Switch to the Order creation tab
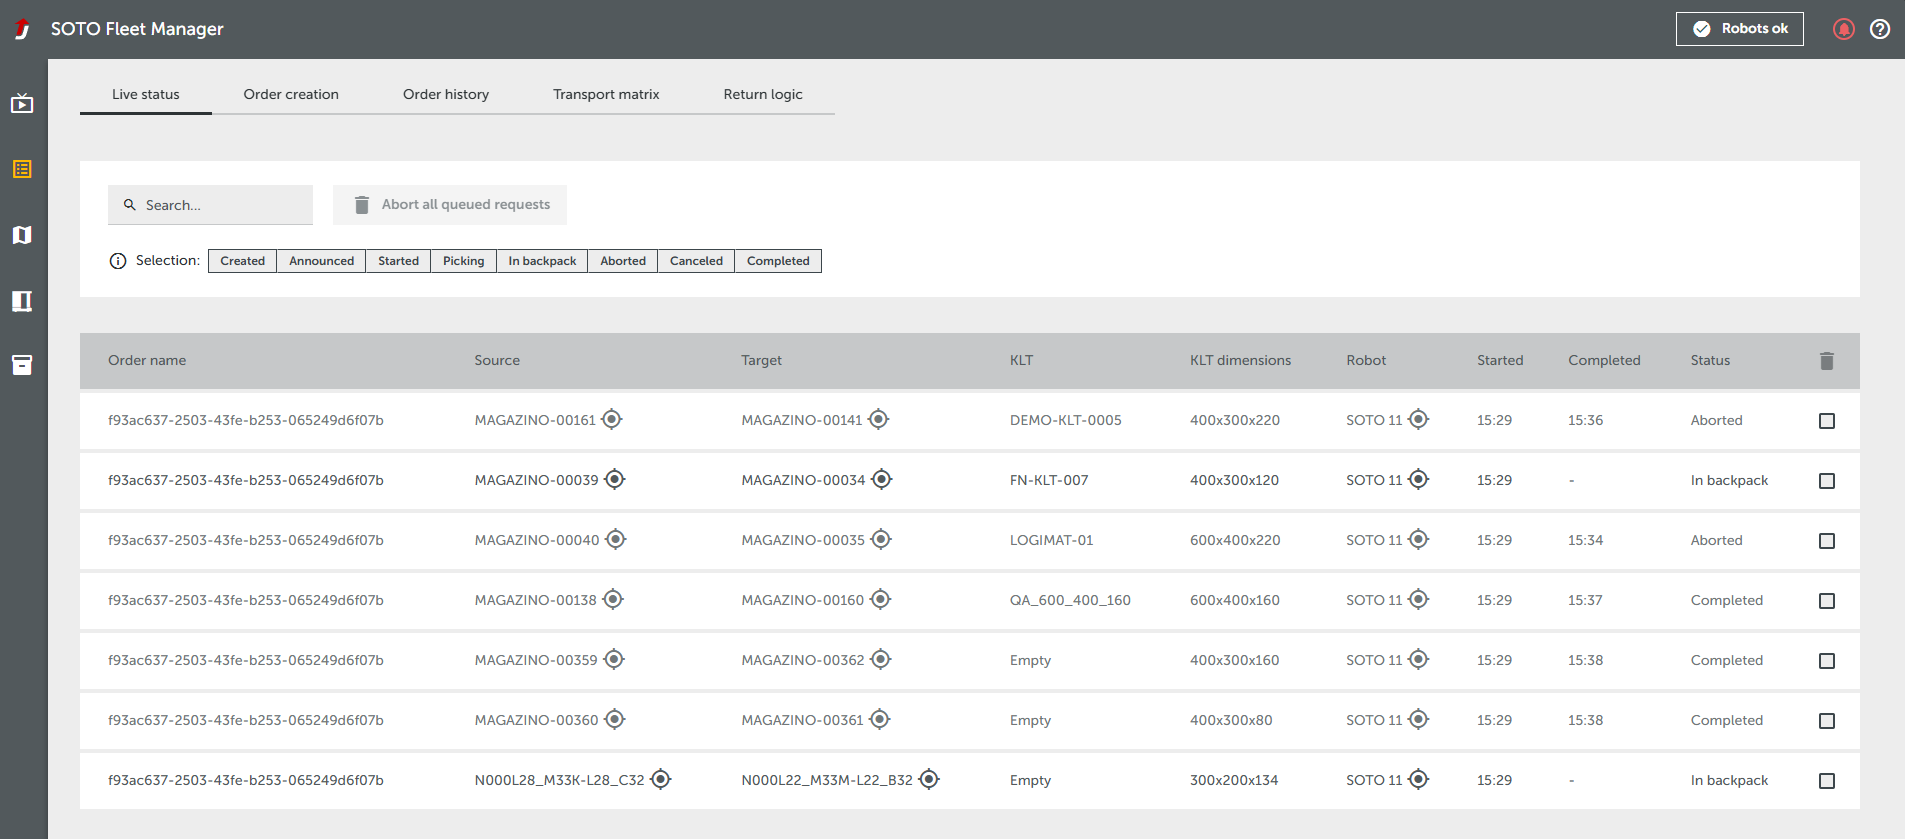 [x=291, y=94]
